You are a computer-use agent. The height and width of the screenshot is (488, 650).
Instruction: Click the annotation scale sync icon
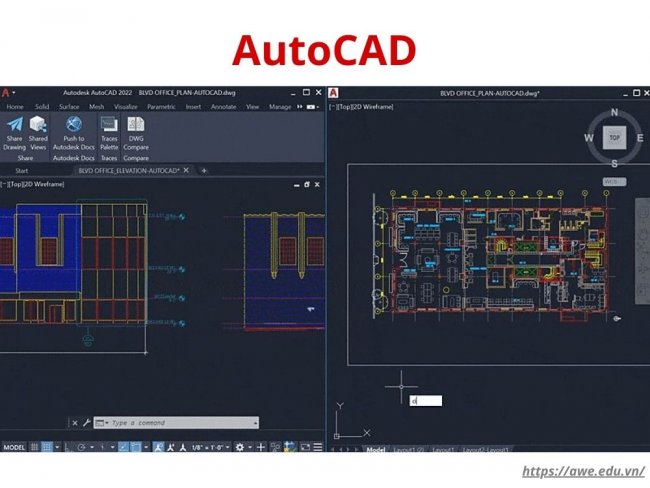(170, 447)
